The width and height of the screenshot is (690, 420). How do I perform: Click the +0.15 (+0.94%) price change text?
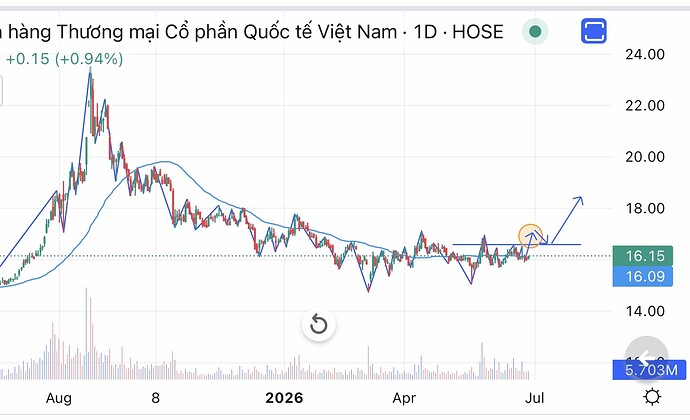[64, 59]
